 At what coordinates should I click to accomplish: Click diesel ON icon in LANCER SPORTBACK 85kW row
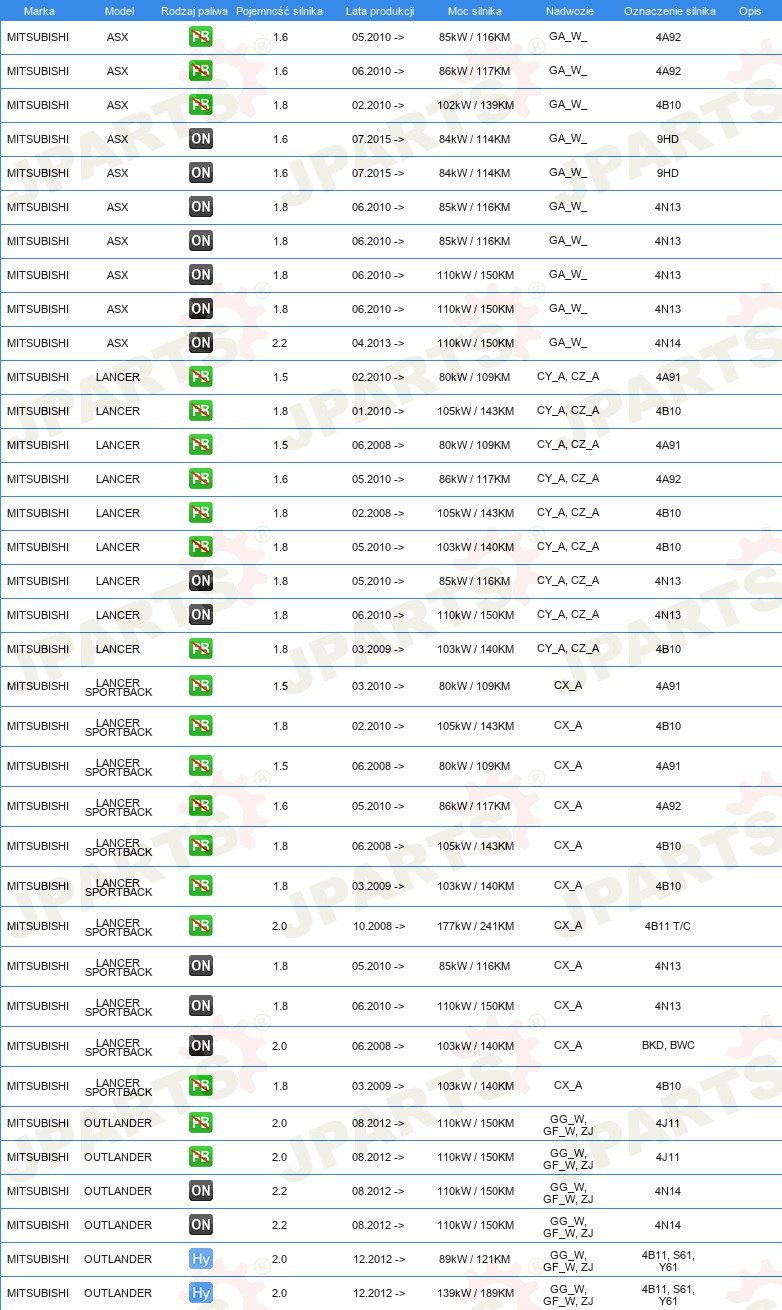pyautogui.click(x=201, y=966)
